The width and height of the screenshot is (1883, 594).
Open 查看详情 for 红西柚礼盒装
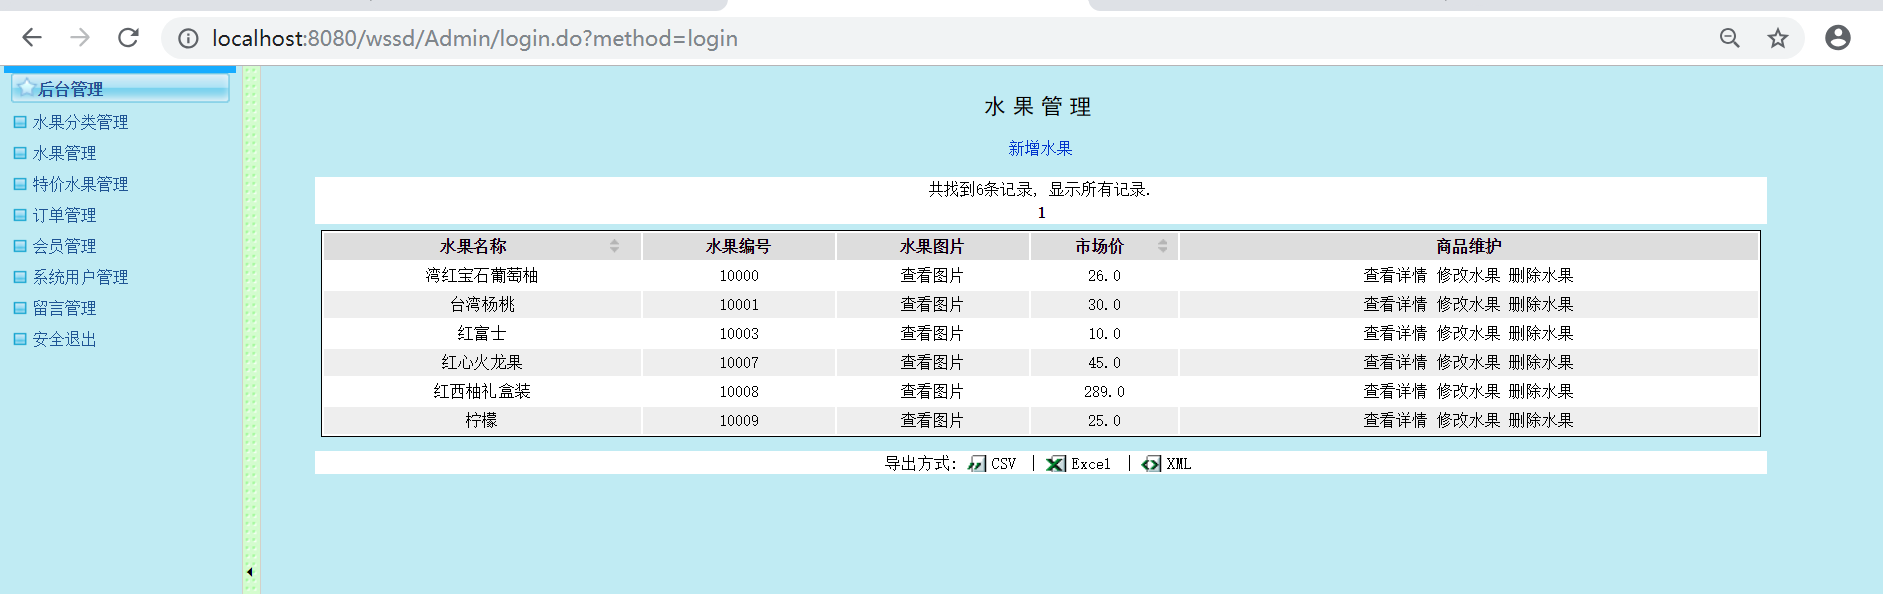[1395, 391]
